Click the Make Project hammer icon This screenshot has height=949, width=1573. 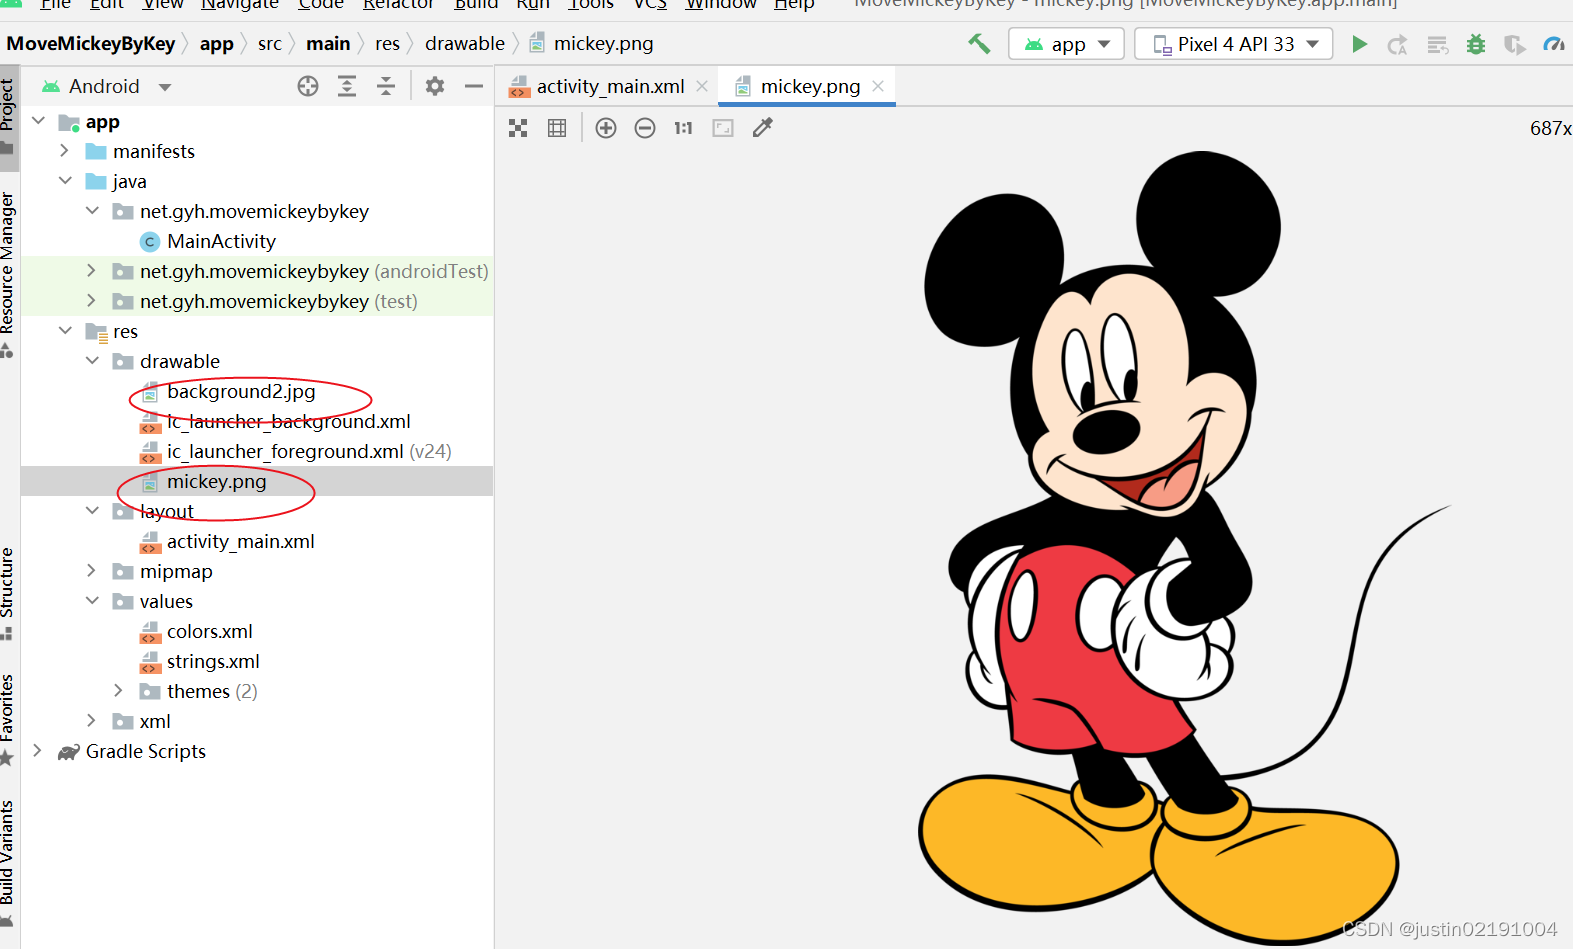click(979, 44)
